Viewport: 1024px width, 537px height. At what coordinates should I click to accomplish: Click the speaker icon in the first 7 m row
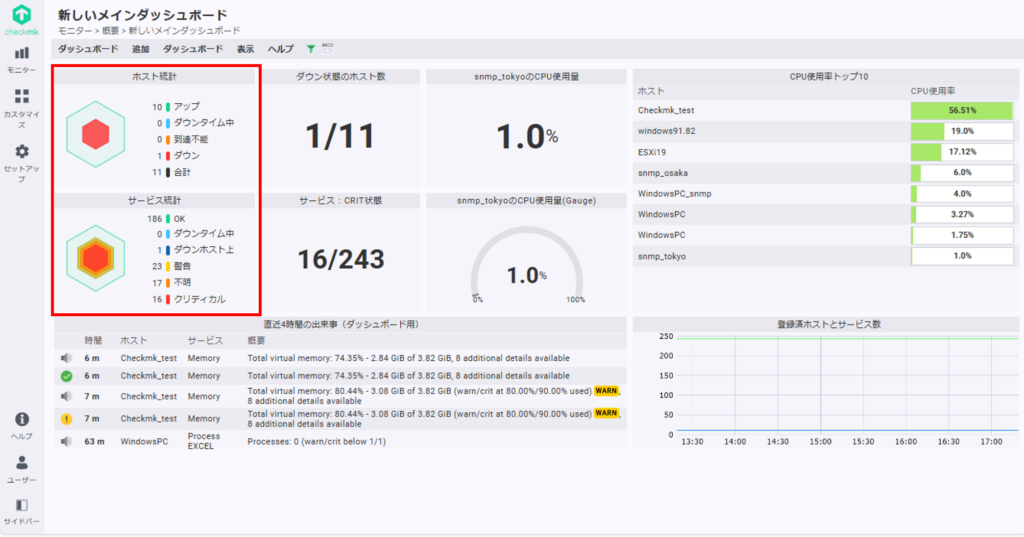click(x=66, y=397)
